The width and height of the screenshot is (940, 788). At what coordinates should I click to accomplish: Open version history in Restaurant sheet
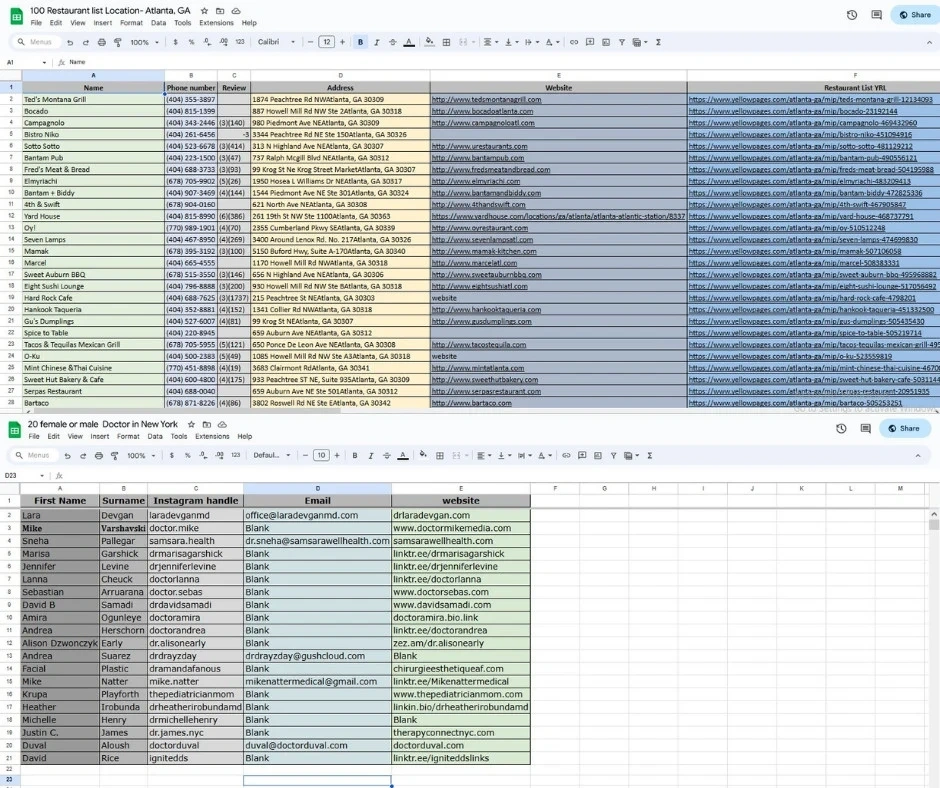(852, 15)
